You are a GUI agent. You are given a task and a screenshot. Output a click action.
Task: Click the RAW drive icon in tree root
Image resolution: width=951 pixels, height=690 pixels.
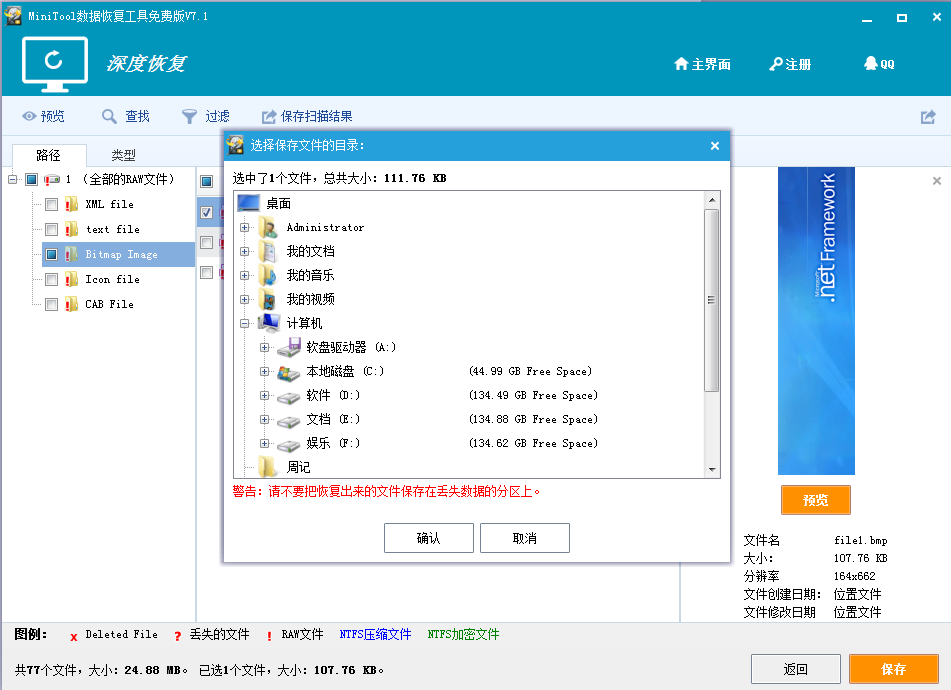point(52,179)
